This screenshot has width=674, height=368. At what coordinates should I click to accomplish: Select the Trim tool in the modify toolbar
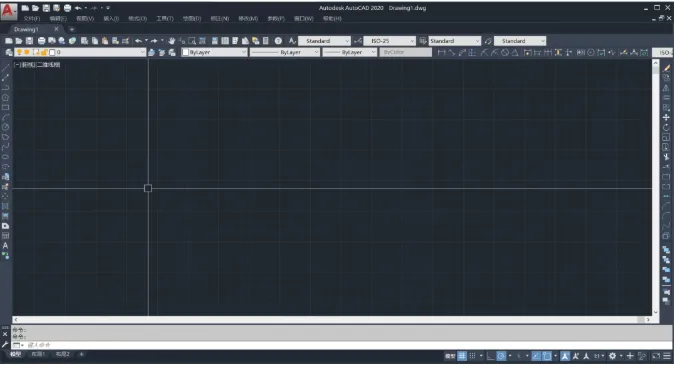[666, 157]
